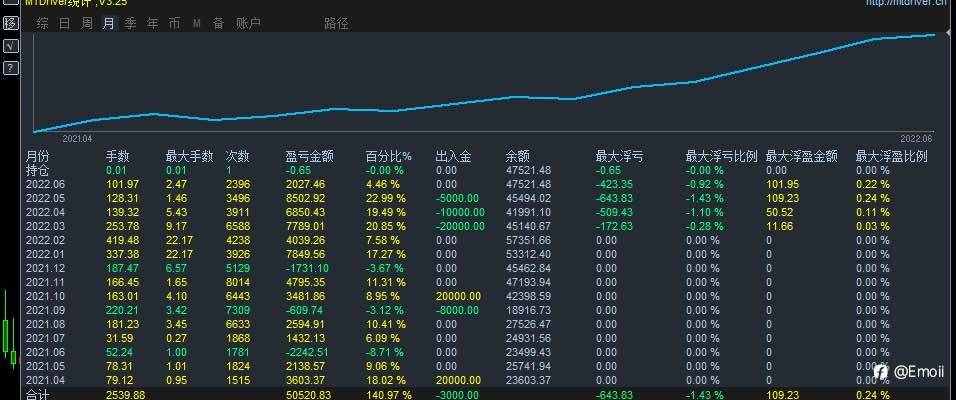This screenshot has width=956, height=400.
Task: Select the 合计 totals row label
Action: (x=37, y=395)
